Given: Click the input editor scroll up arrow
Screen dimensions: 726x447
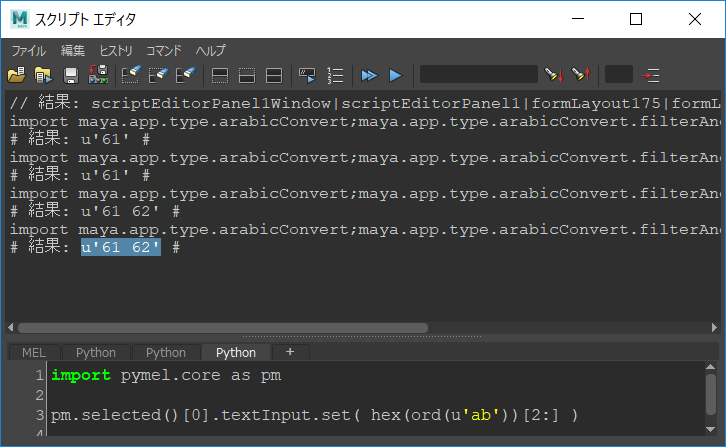Looking at the screenshot, I should click(711, 367).
